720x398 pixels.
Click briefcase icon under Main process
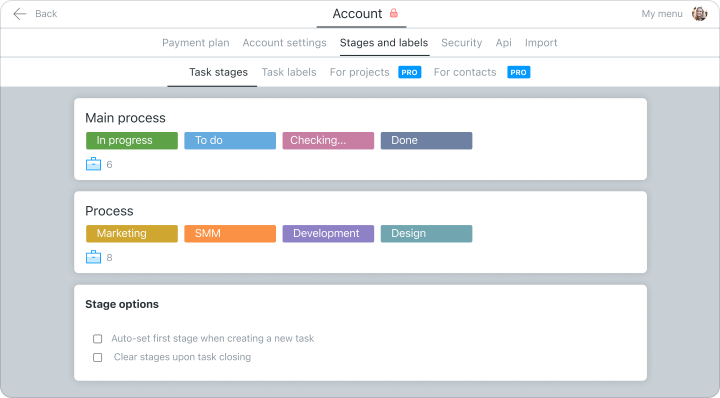pyautogui.click(x=93, y=164)
